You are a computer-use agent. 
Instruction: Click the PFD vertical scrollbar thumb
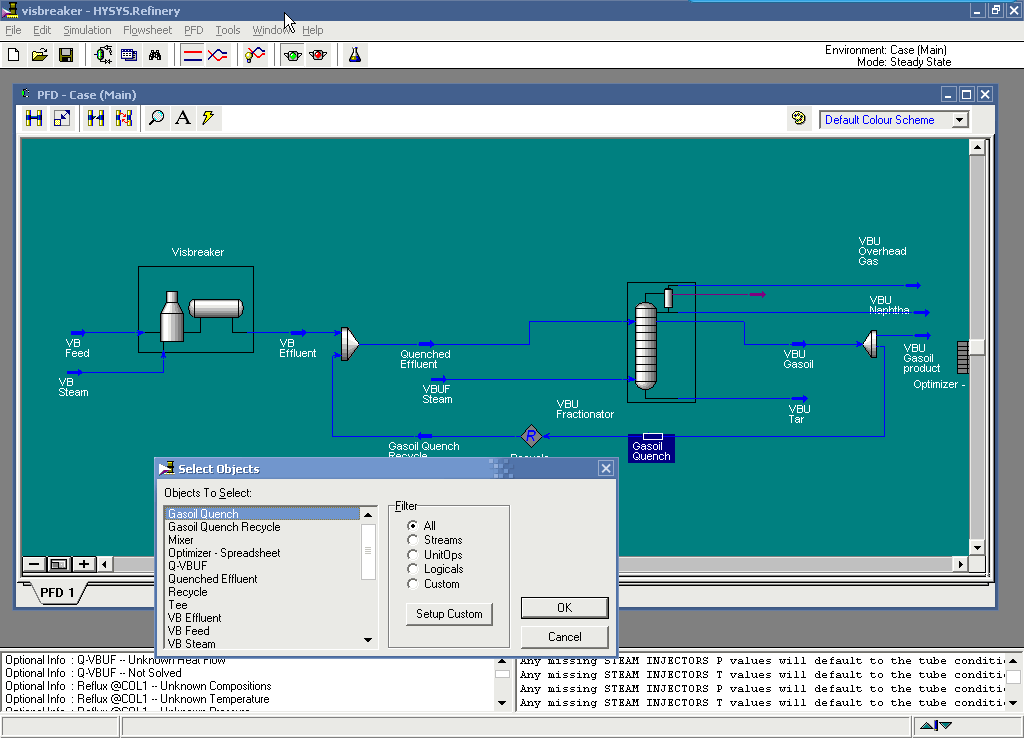pyautogui.click(x=977, y=347)
